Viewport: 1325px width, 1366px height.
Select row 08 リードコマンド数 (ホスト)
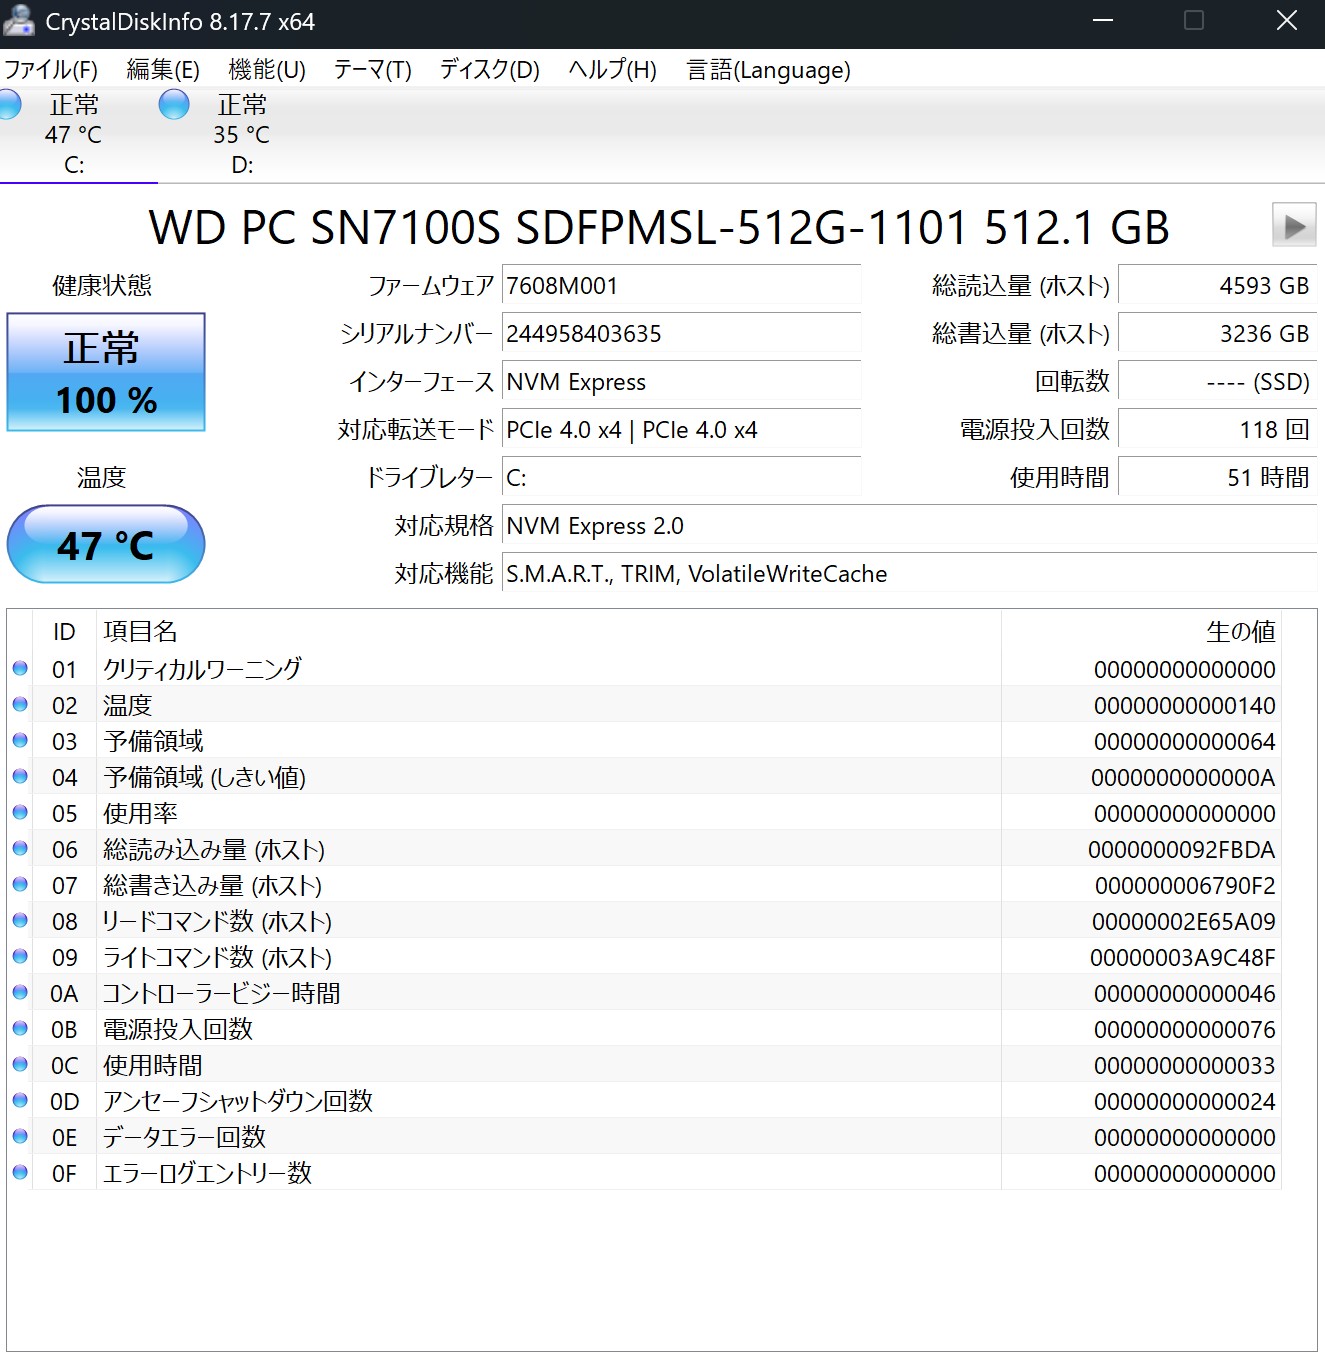coord(644,921)
